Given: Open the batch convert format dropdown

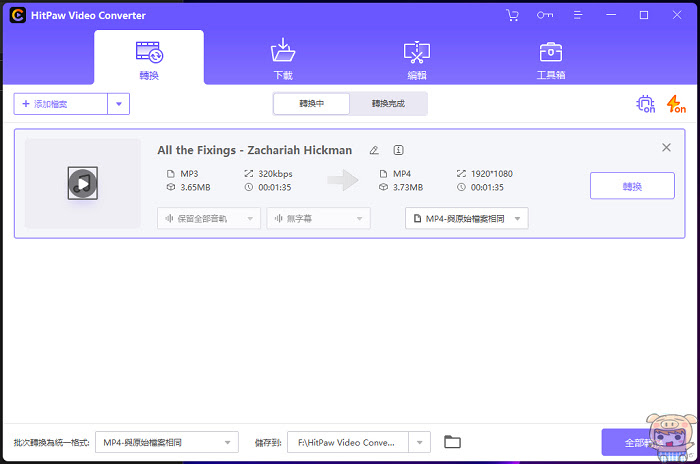Looking at the screenshot, I should pyautogui.click(x=167, y=443).
